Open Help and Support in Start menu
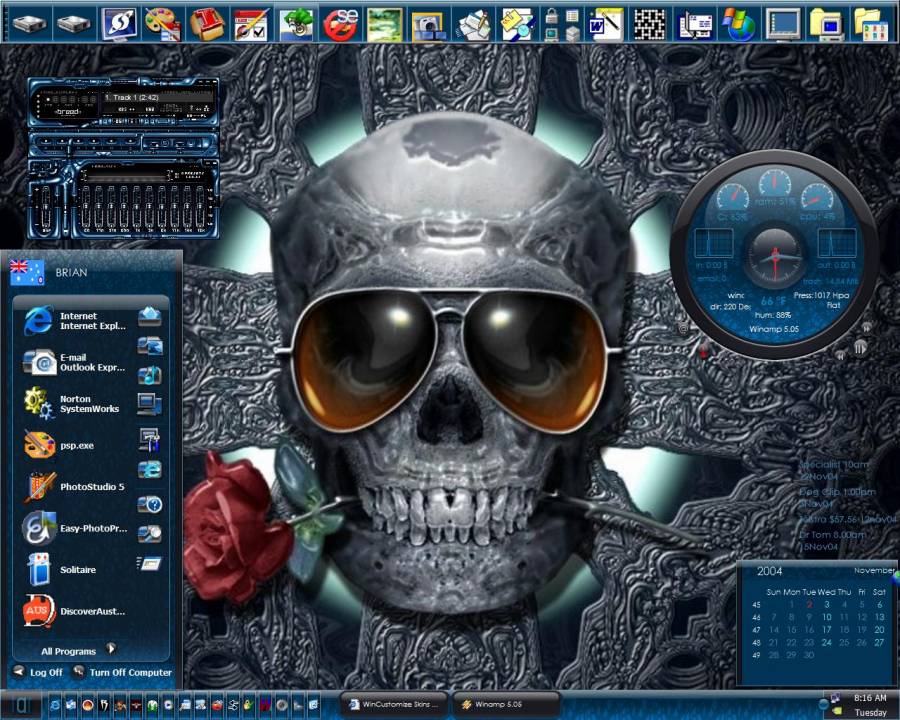Viewport: 900px width, 720px height. pos(149,503)
